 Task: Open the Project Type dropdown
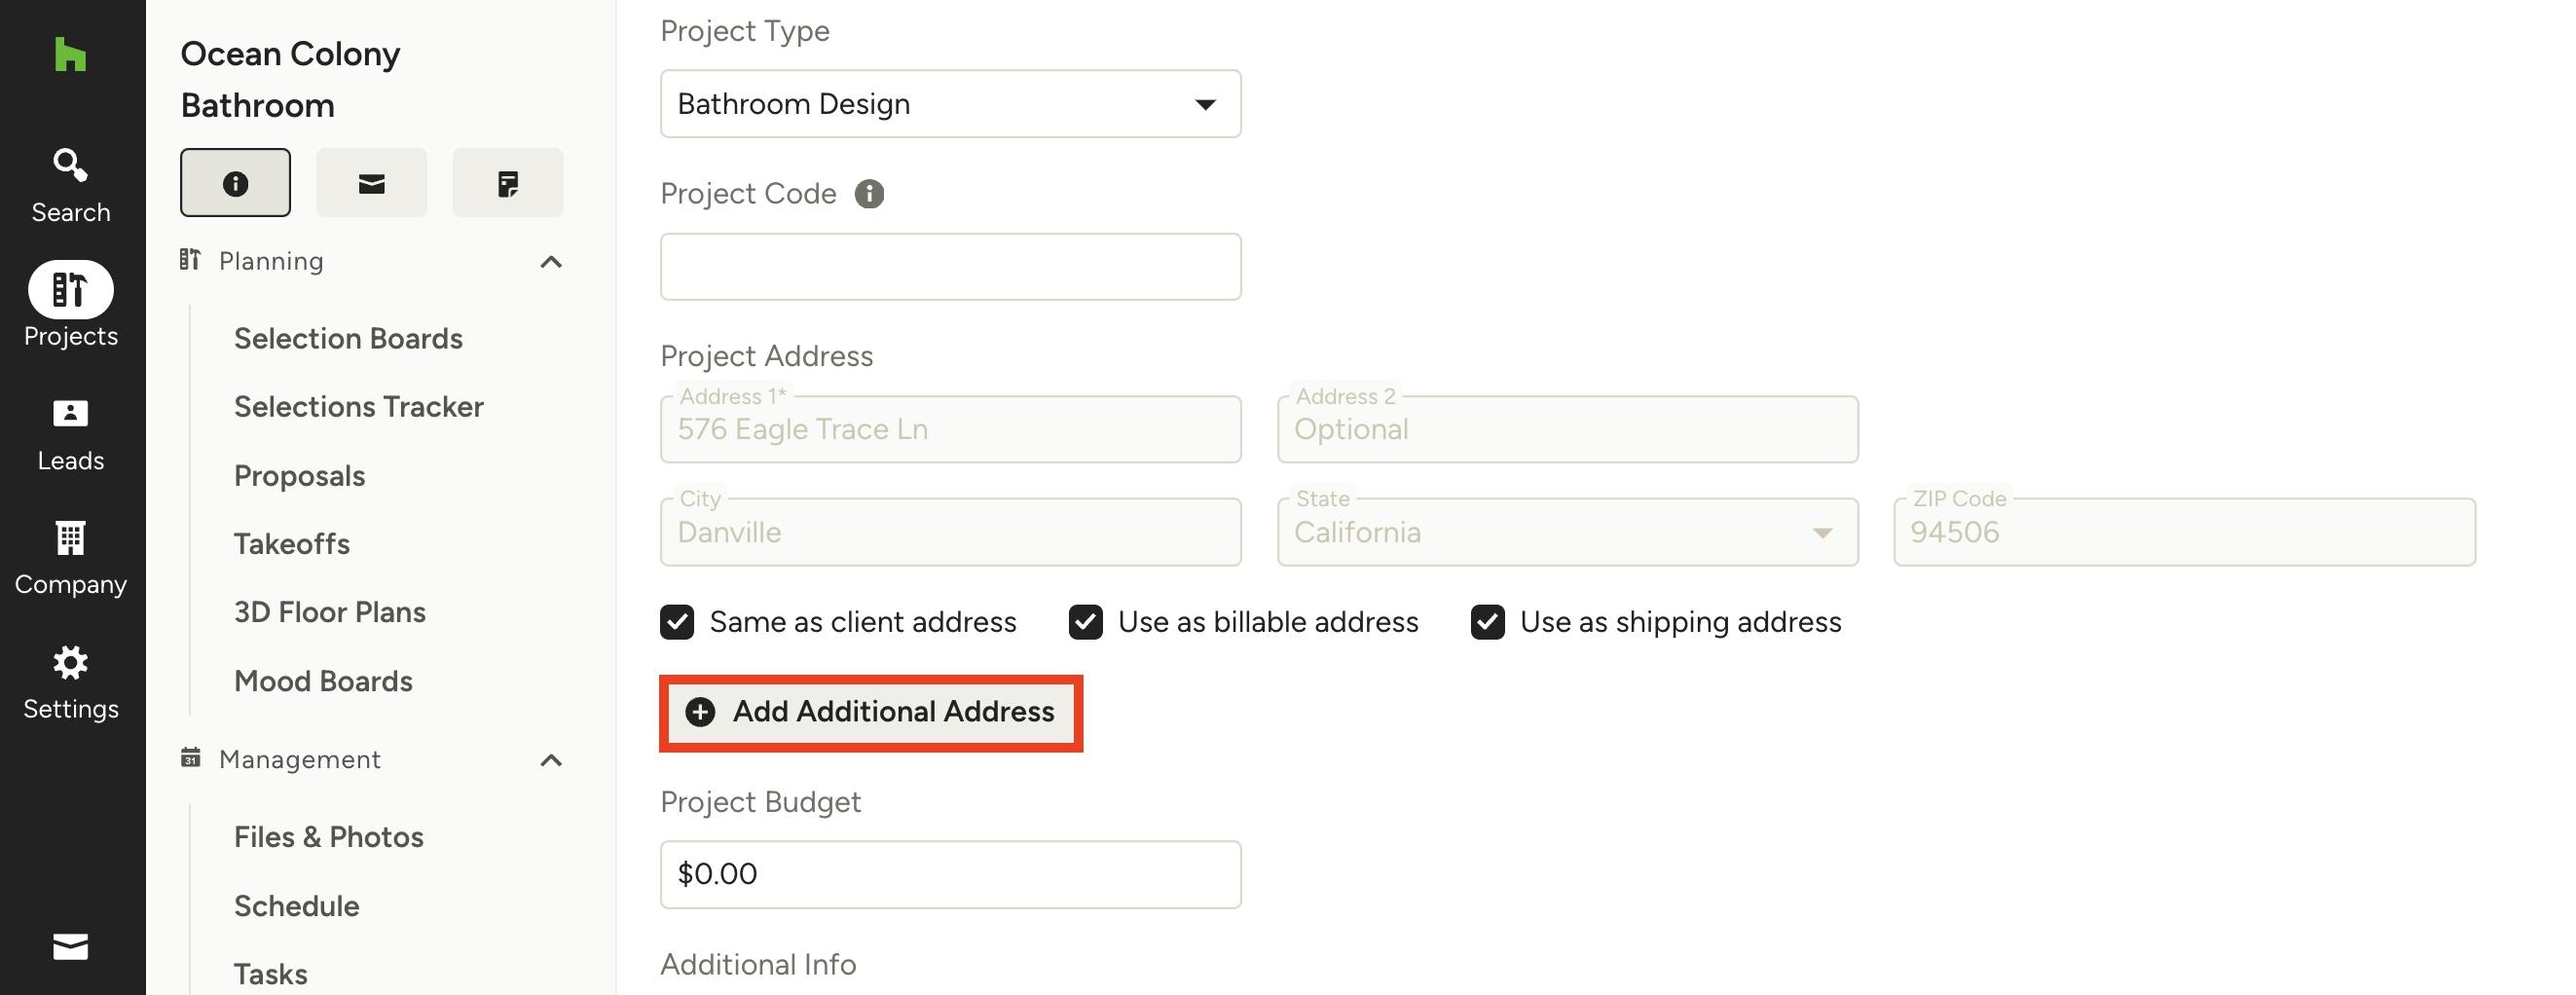950,104
